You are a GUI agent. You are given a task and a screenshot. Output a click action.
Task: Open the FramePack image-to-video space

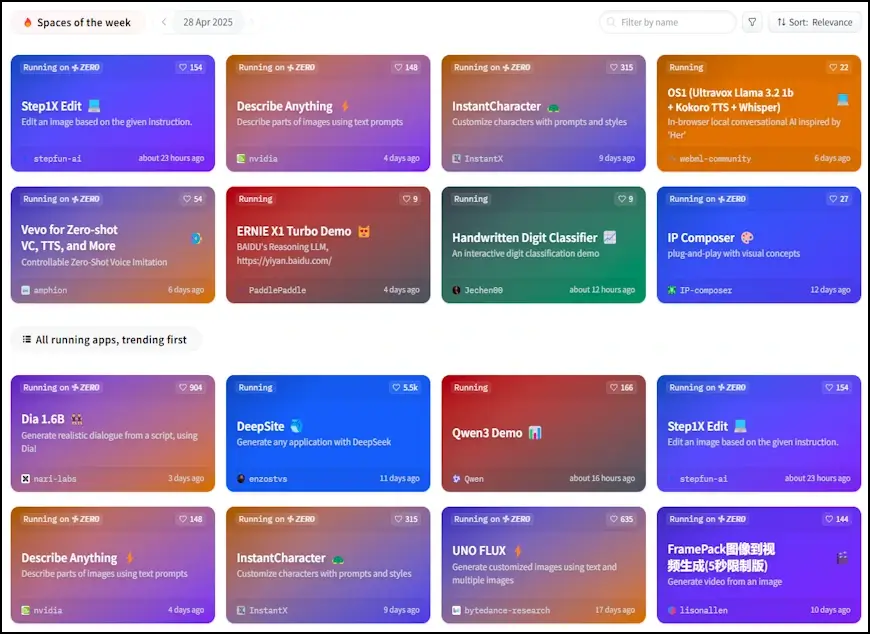click(x=721, y=557)
